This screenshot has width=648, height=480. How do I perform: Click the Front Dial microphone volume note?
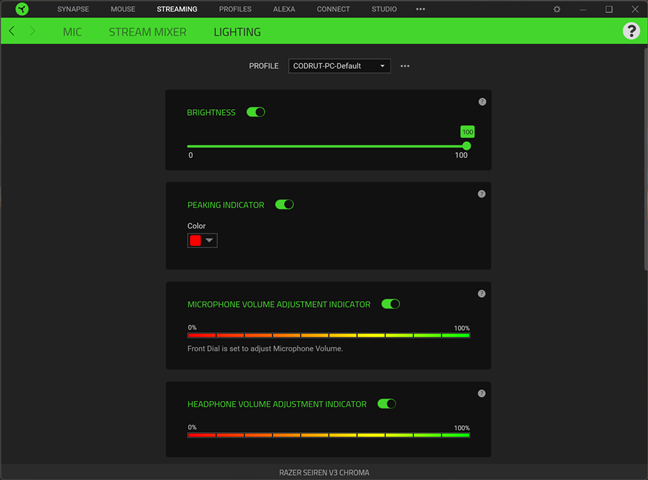[x=265, y=349]
